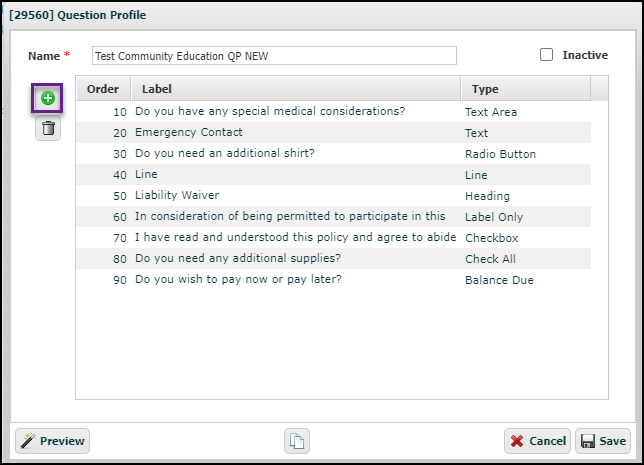Select 'Do you need any additional supplies?' row

(334, 258)
